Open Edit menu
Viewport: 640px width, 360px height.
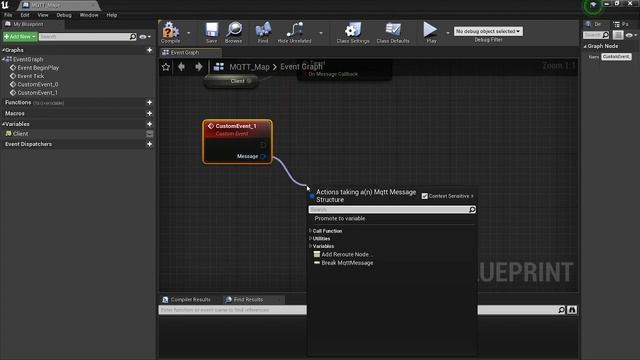(x=25, y=15)
